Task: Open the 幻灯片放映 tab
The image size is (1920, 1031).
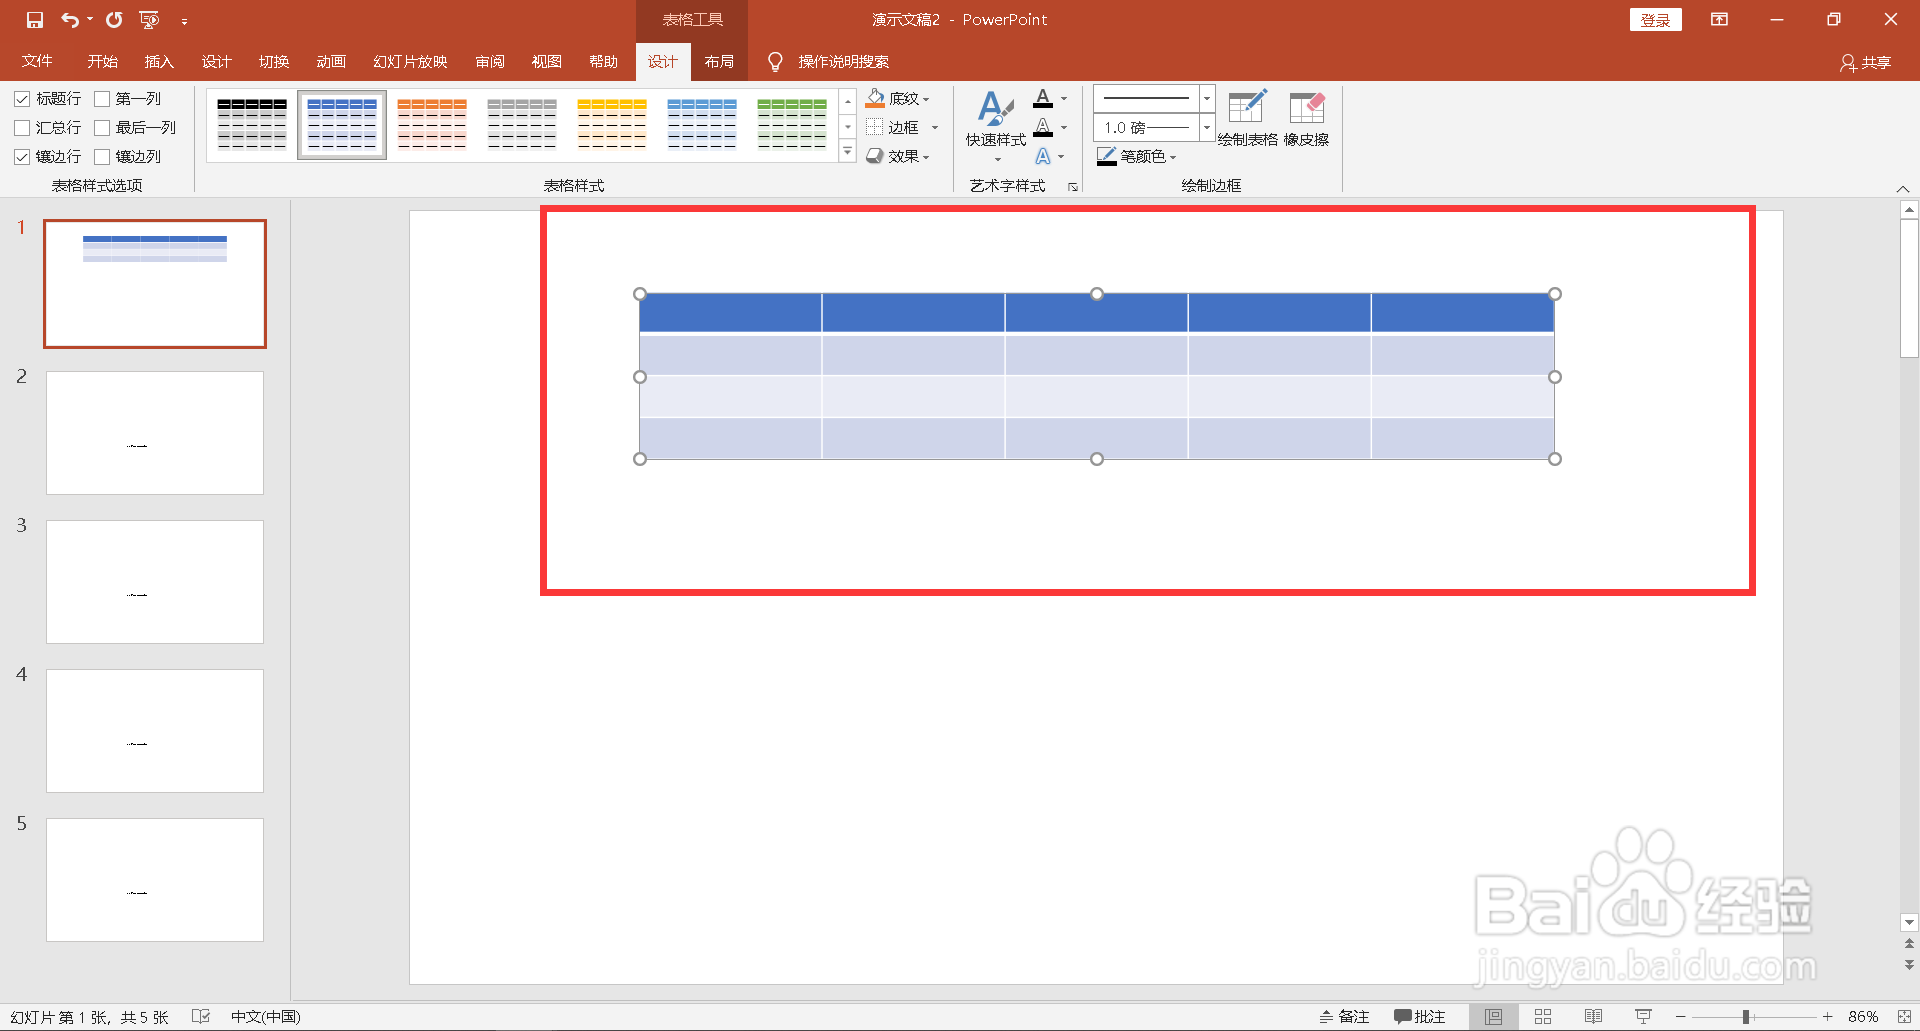Action: 410,62
